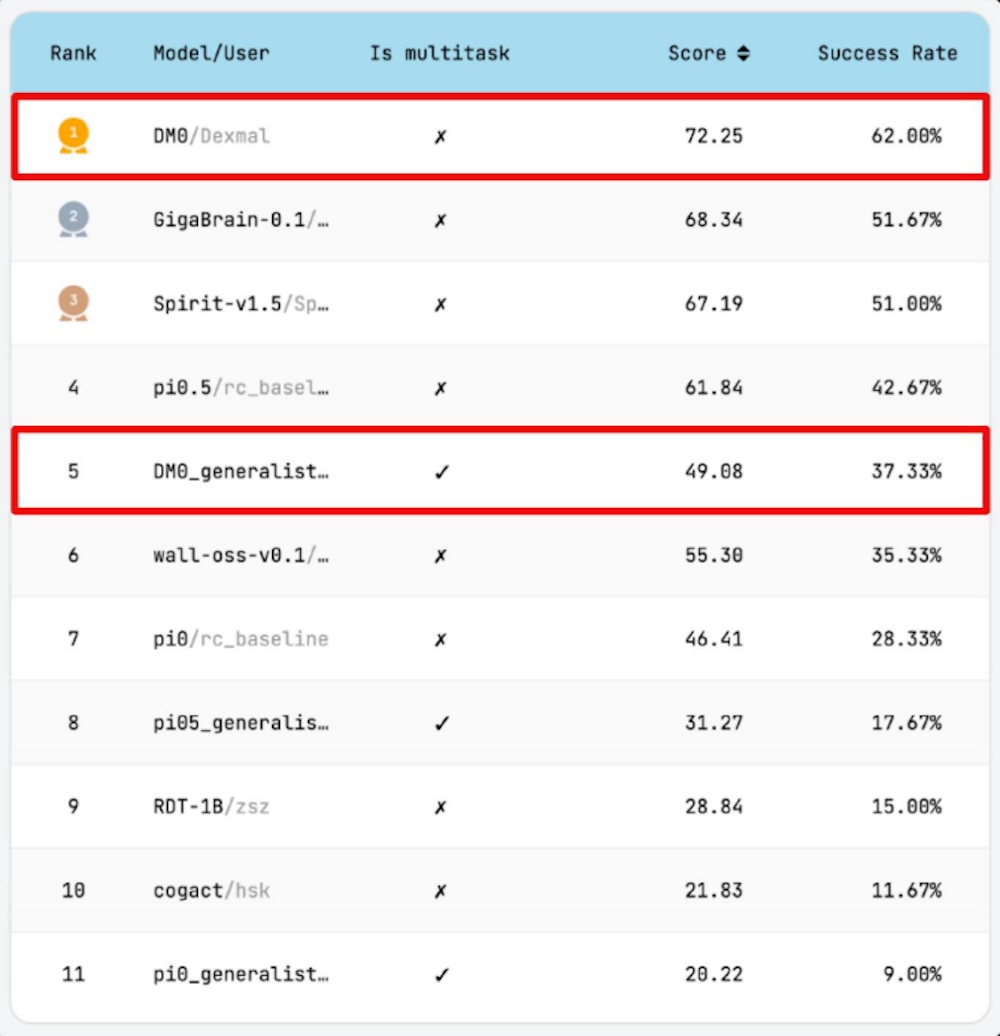Click the gold first-place medal icon

click(x=73, y=135)
